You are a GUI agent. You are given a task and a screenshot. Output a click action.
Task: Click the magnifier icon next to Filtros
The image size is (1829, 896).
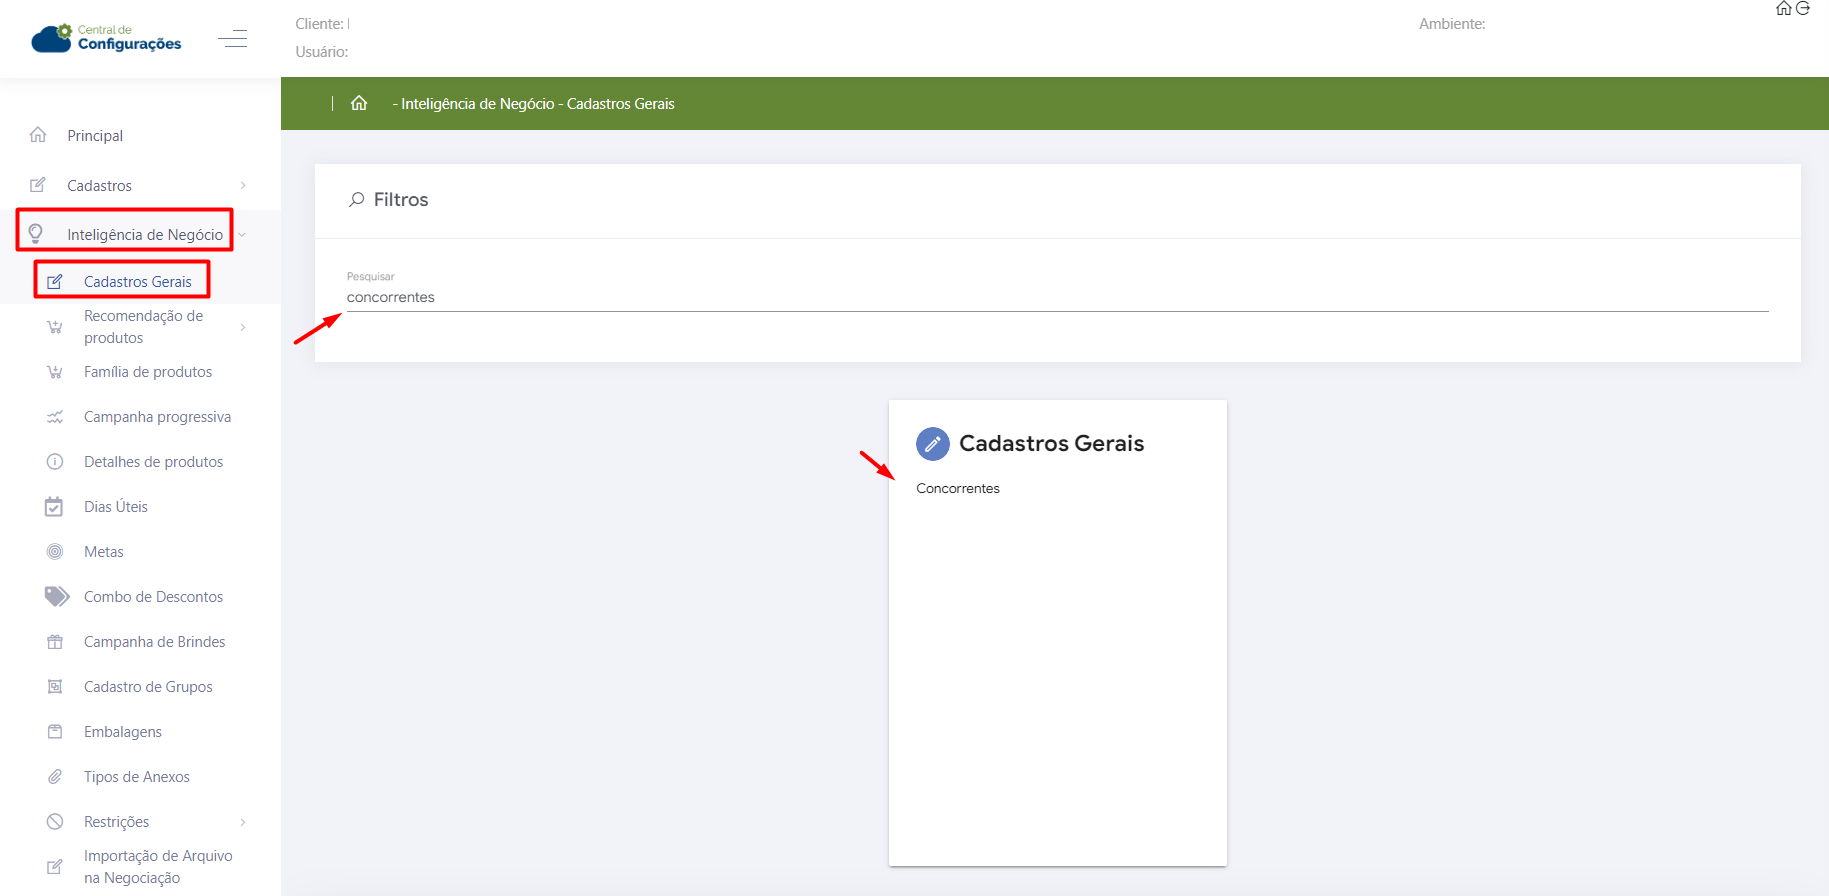(356, 200)
